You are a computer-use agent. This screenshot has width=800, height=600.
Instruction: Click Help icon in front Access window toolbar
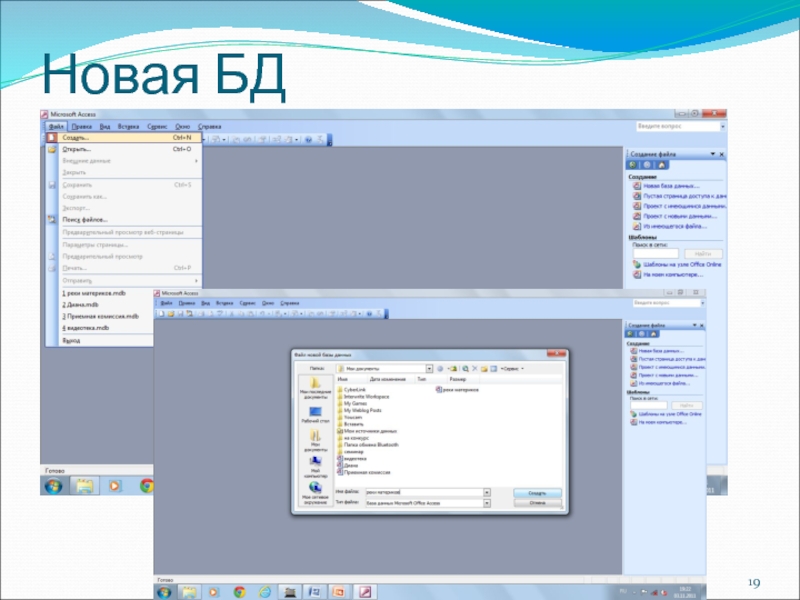(369, 313)
